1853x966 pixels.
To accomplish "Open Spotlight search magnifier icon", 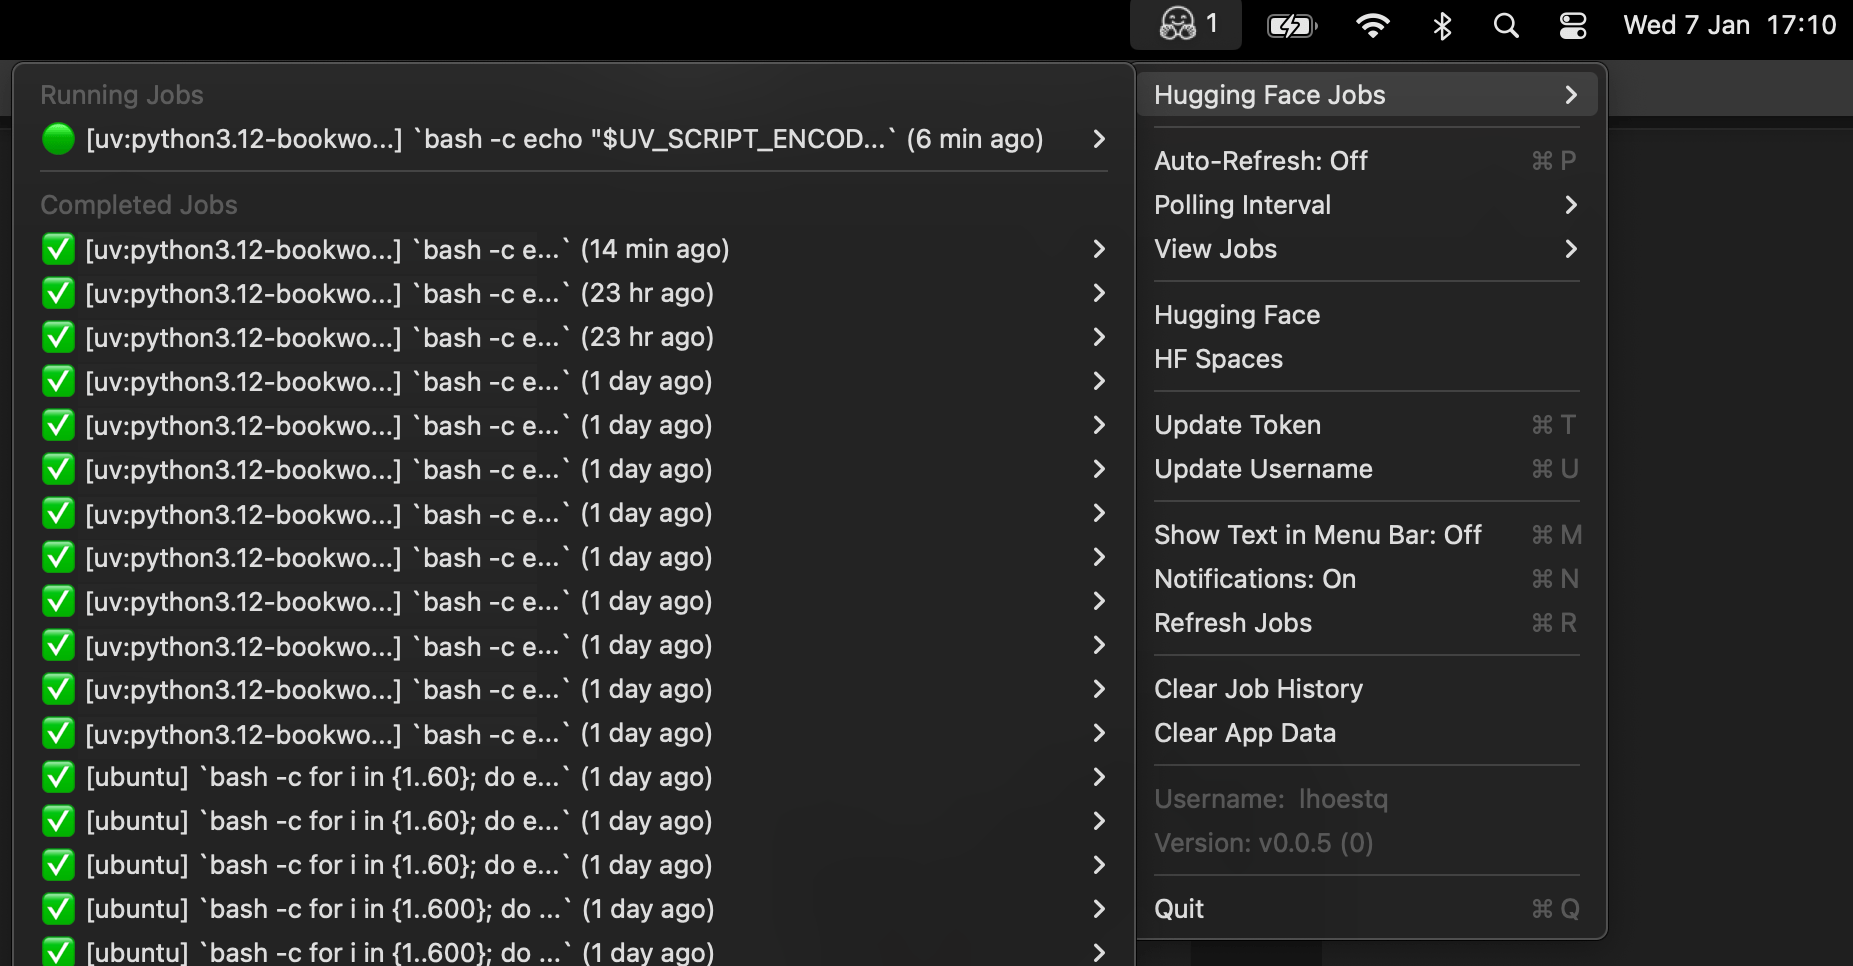I will tap(1506, 25).
